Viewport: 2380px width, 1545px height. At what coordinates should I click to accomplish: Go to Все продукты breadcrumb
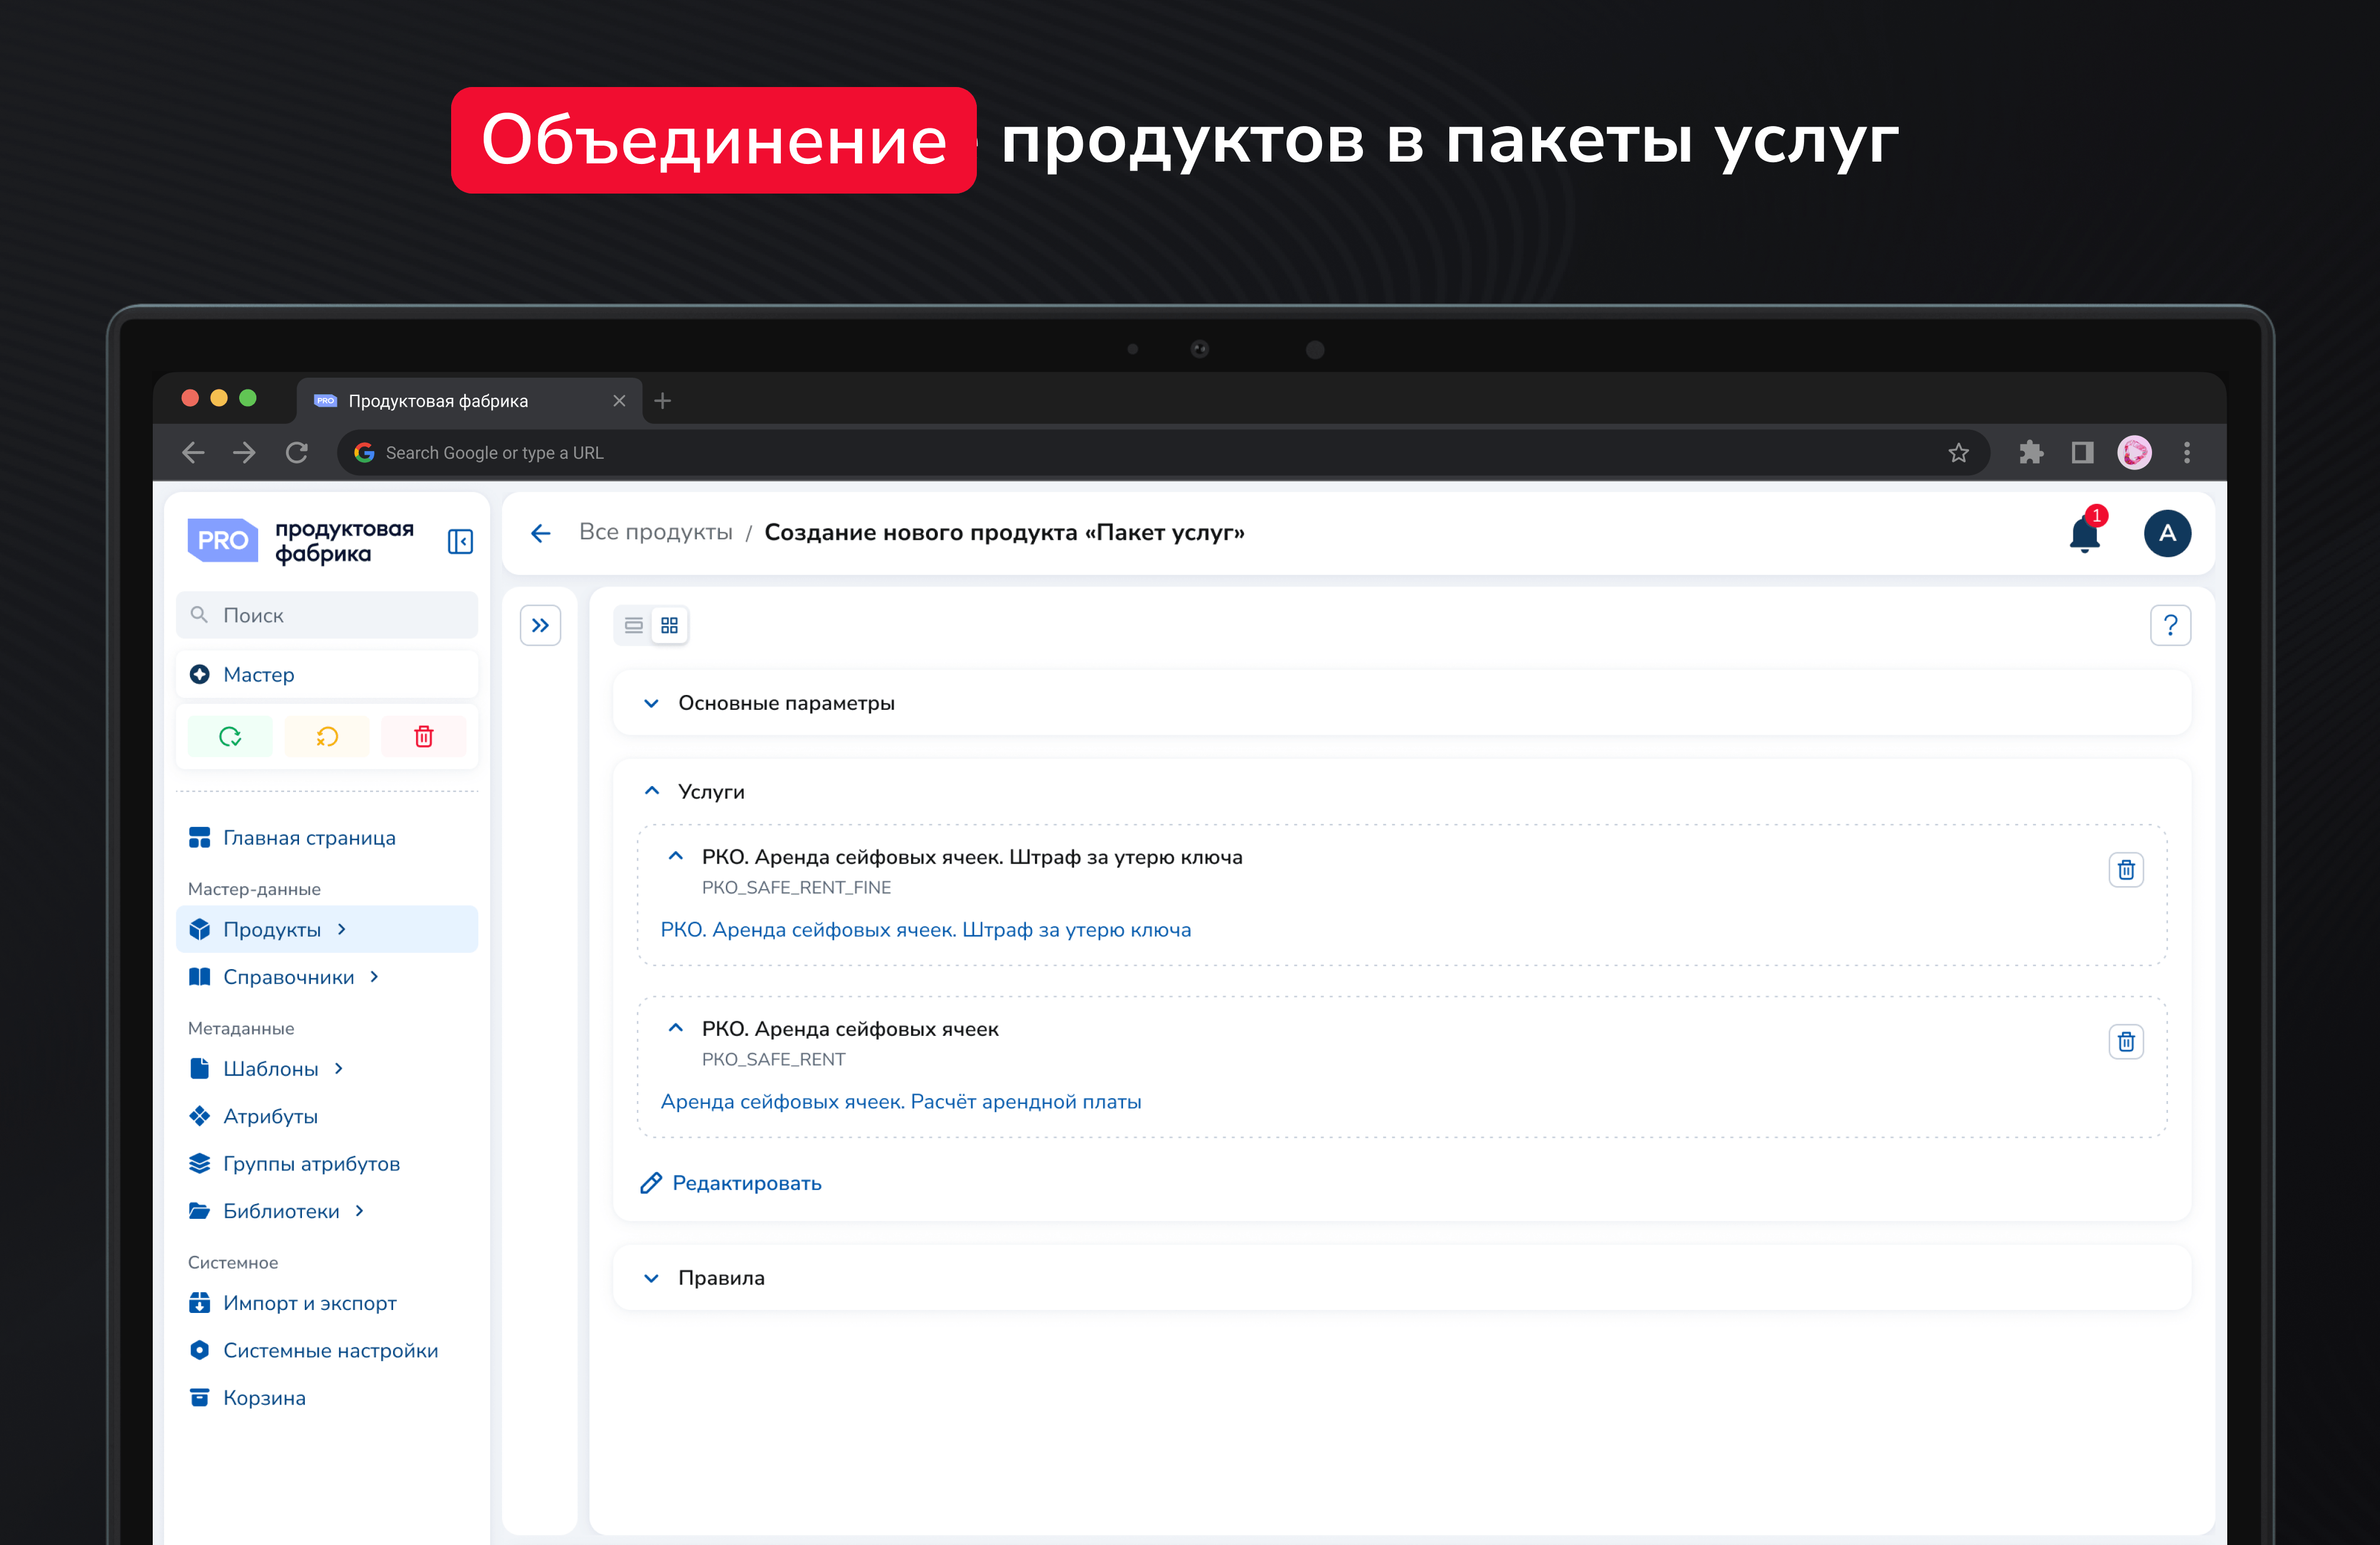(655, 533)
